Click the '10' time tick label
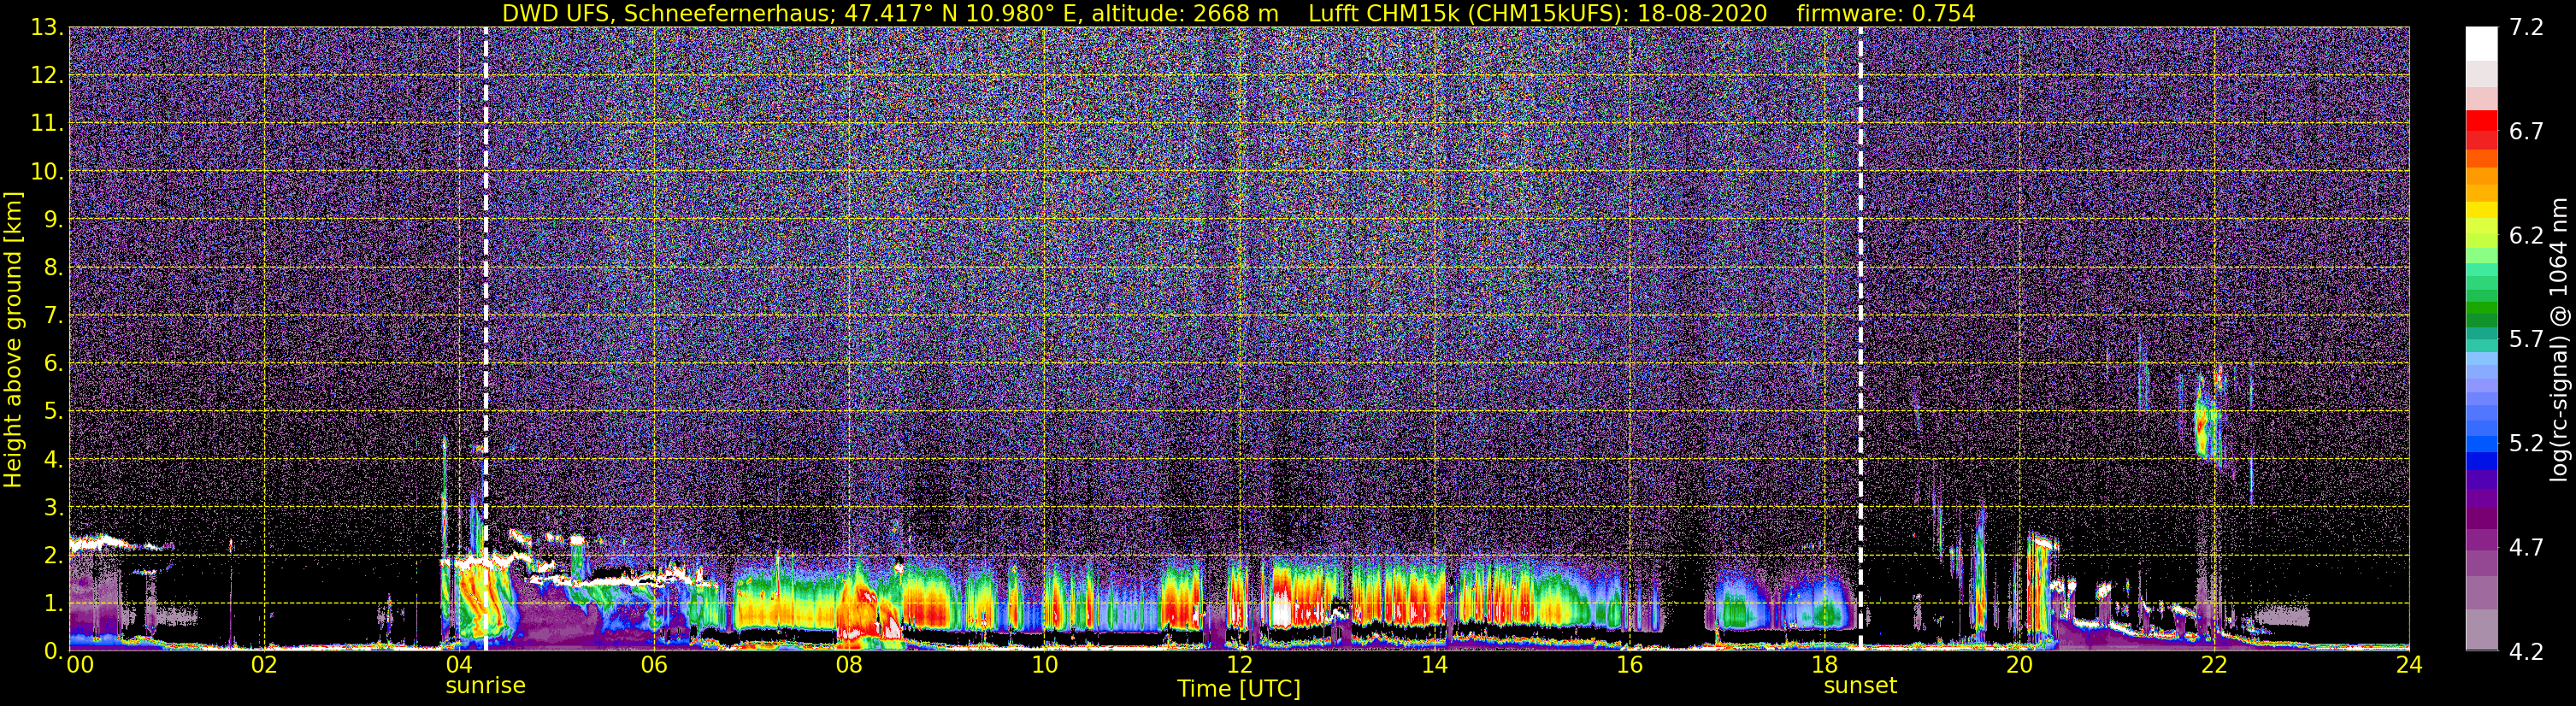 pyautogui.click(x=1044, y=665)
